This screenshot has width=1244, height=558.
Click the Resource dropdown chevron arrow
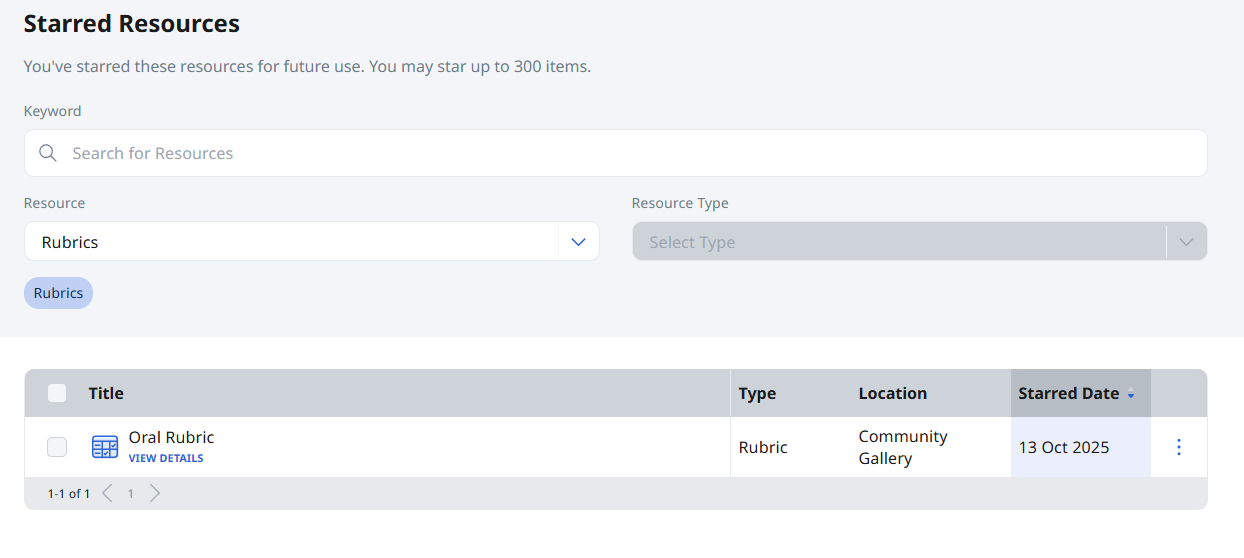578,242
